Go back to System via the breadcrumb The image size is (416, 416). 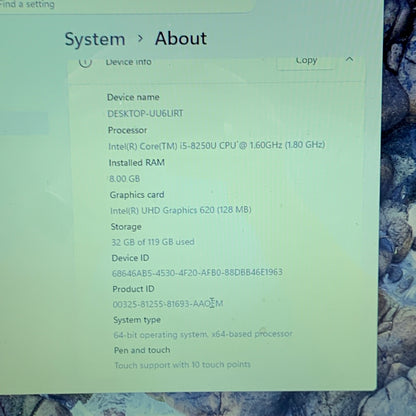tap(95, 40)
